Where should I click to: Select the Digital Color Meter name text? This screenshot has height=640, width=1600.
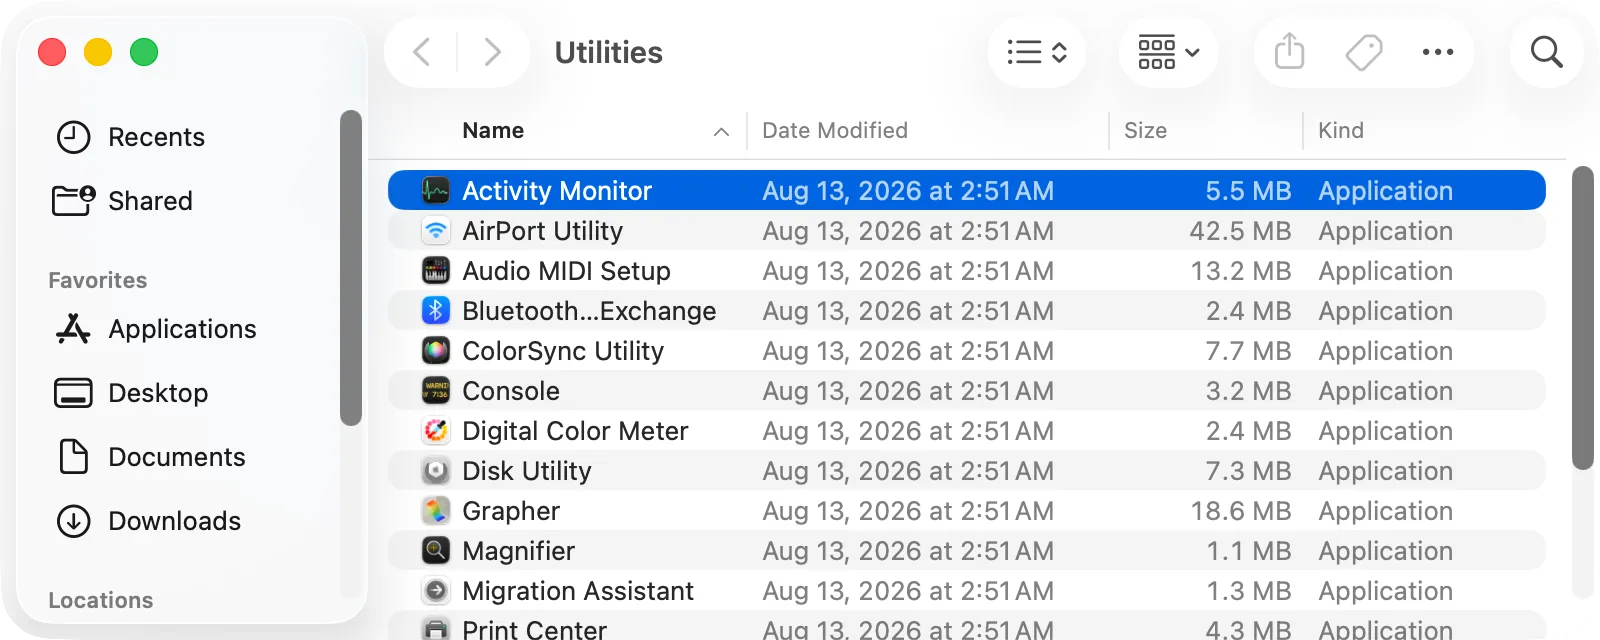575,430
